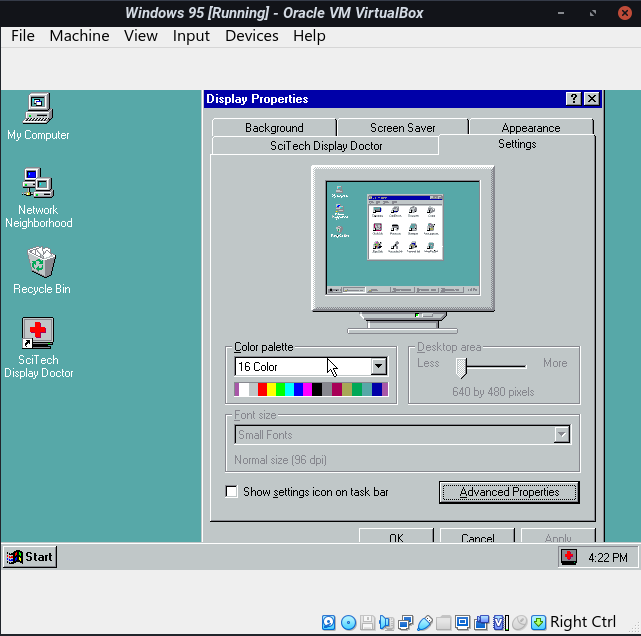Click the Advanced Properties button
641x636 pixels.
(509, 492)
